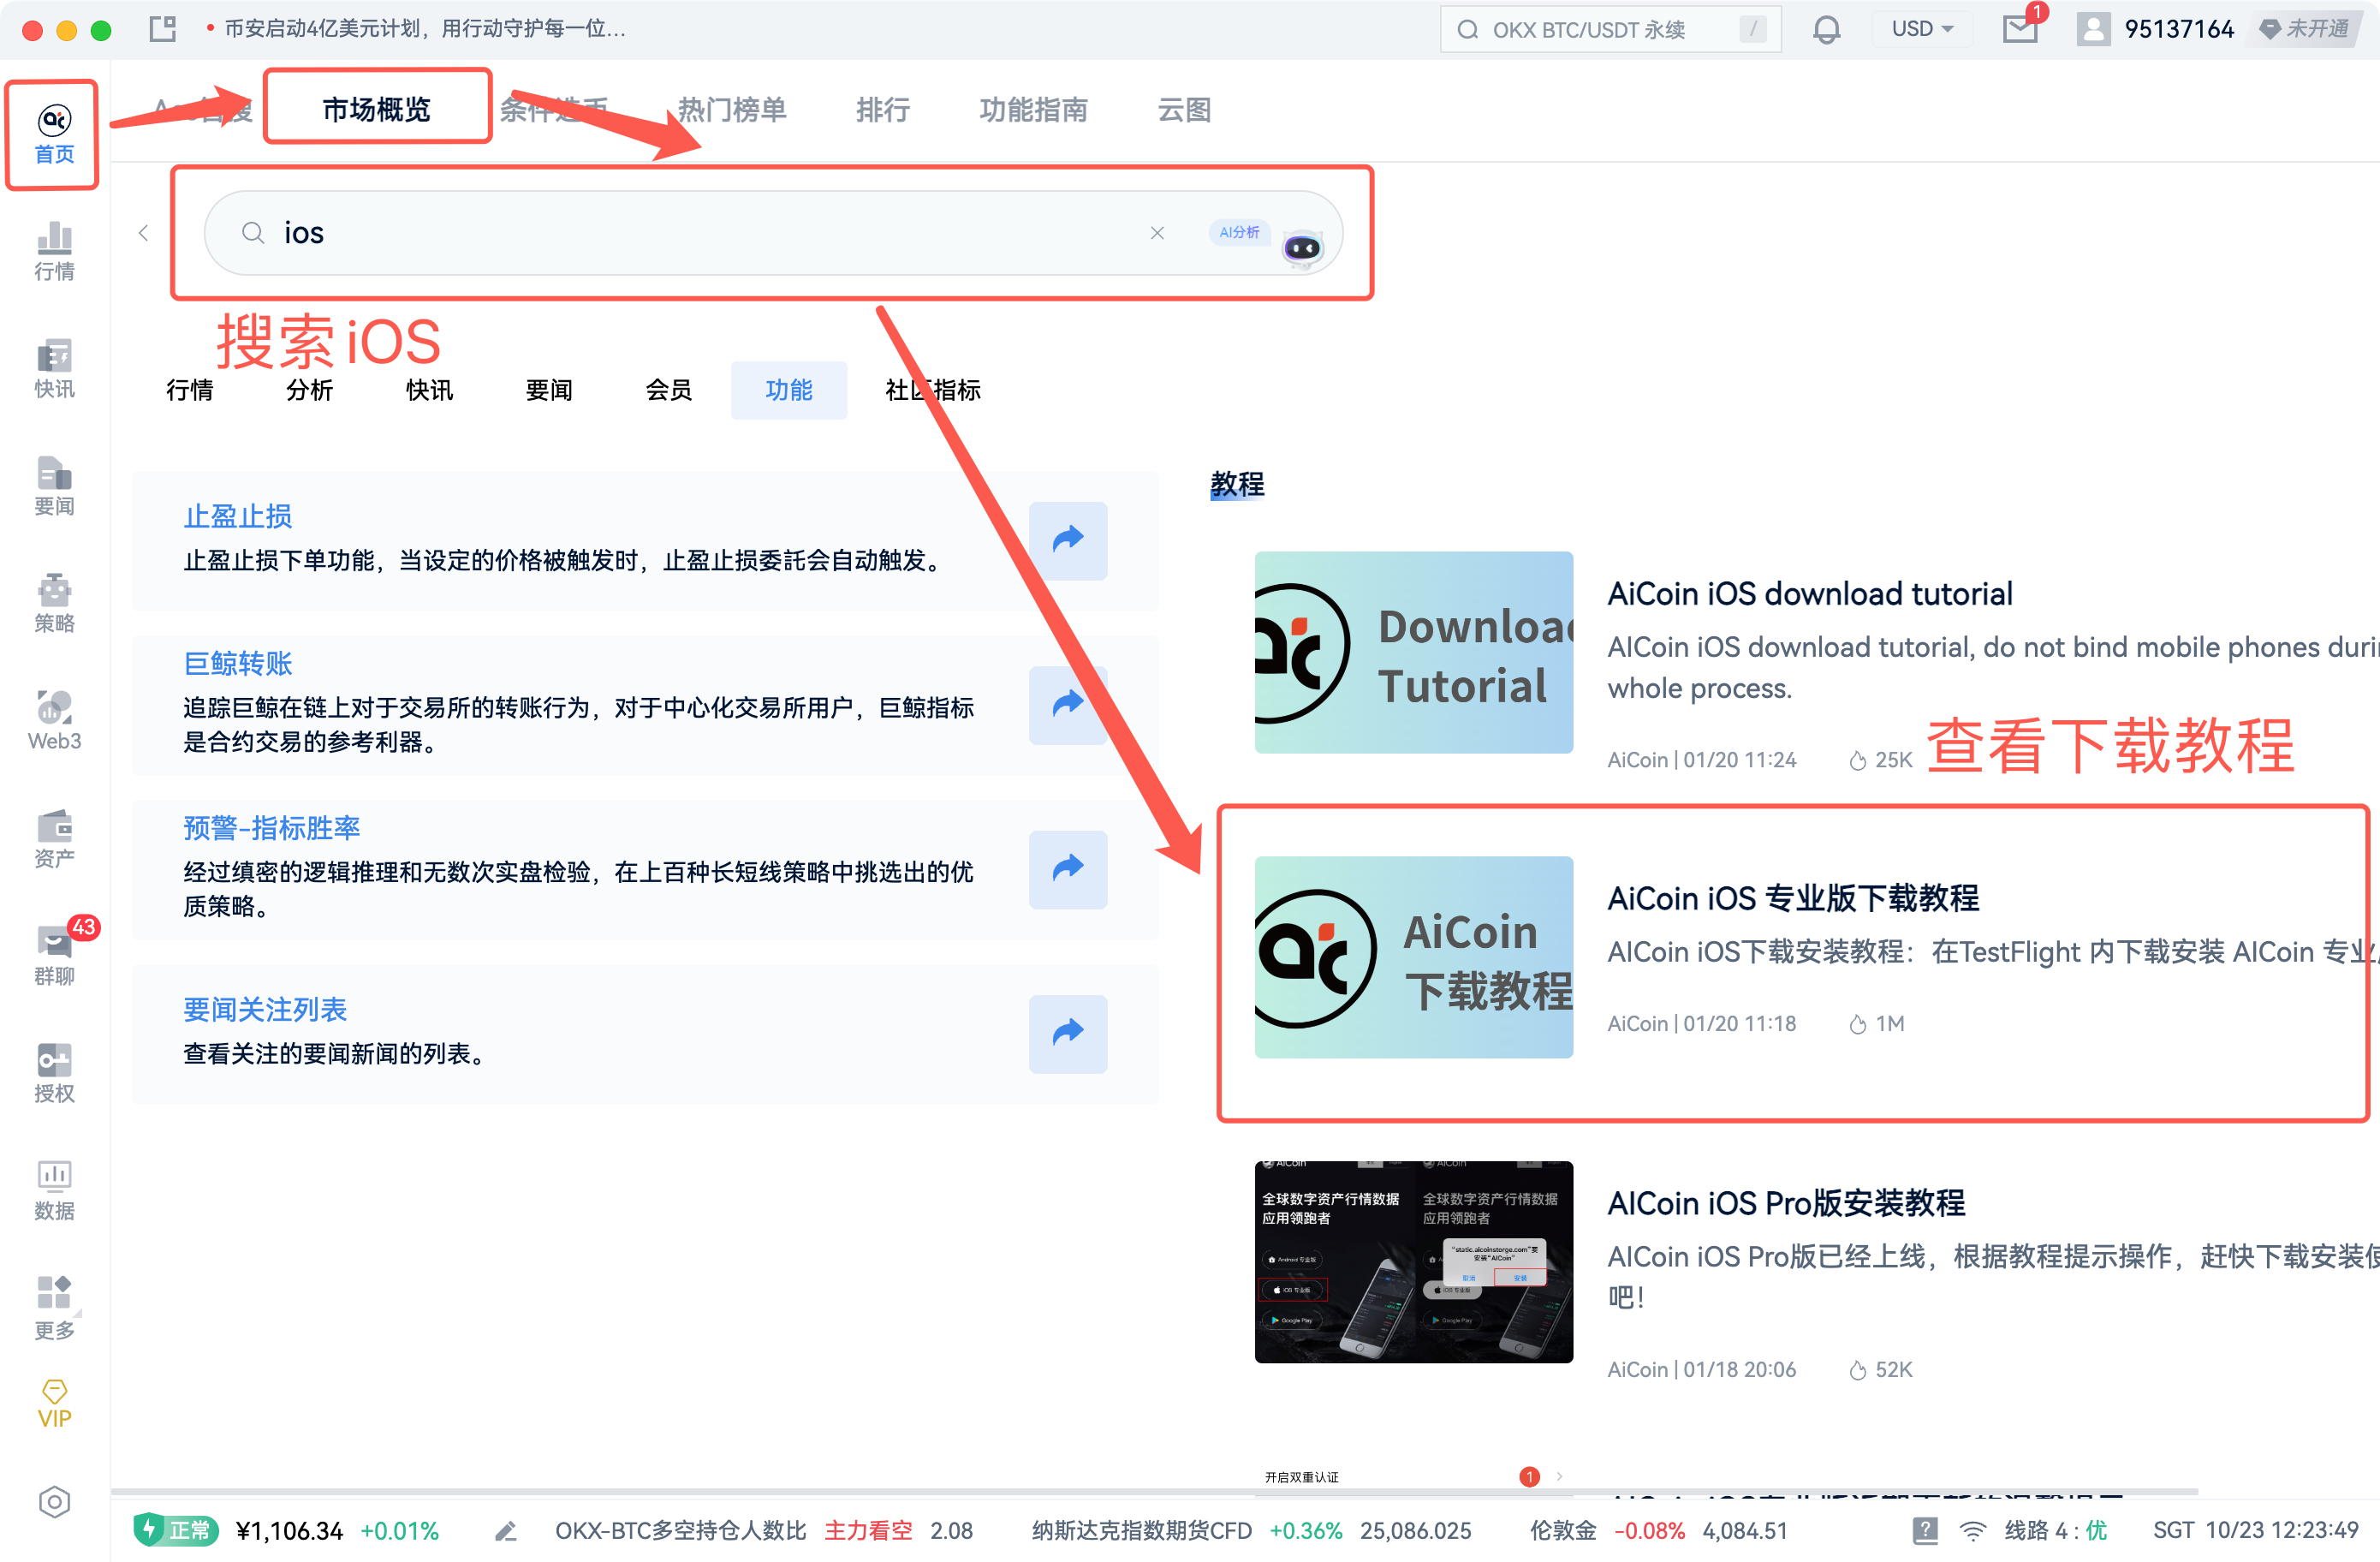Select the 快讯 search filter tab
Viewport: 2380px width, 1562px height.
pos(429,390)
